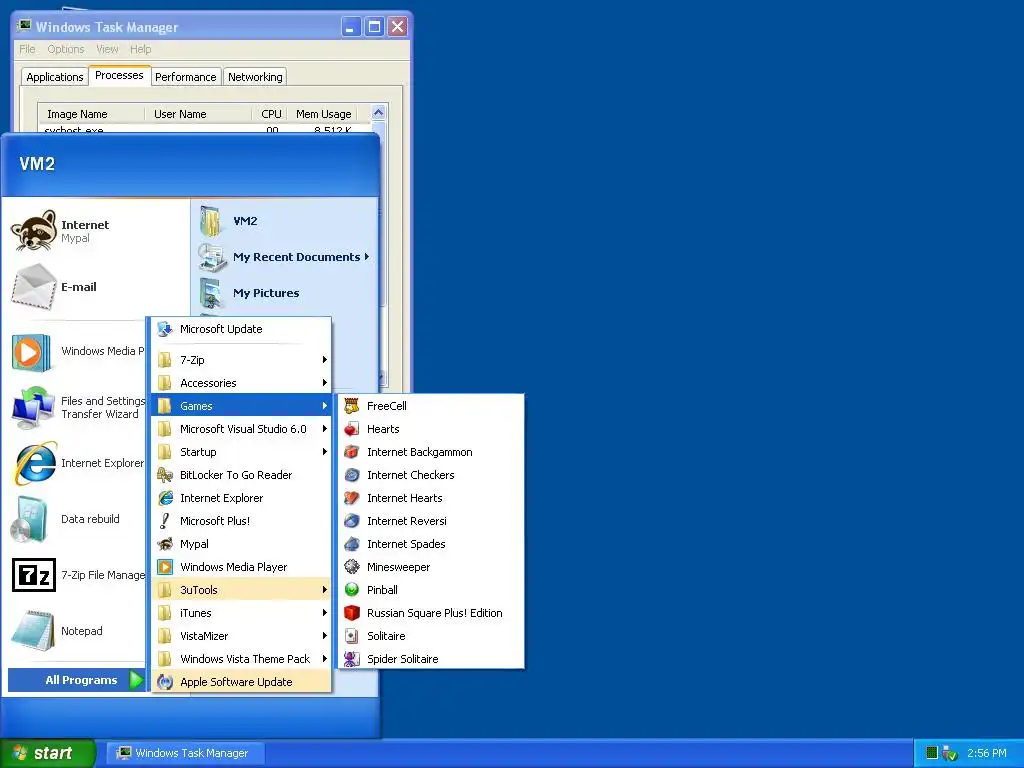
Task: Select Processes tab in Task Manager
Action: click(x=119, y=75)
